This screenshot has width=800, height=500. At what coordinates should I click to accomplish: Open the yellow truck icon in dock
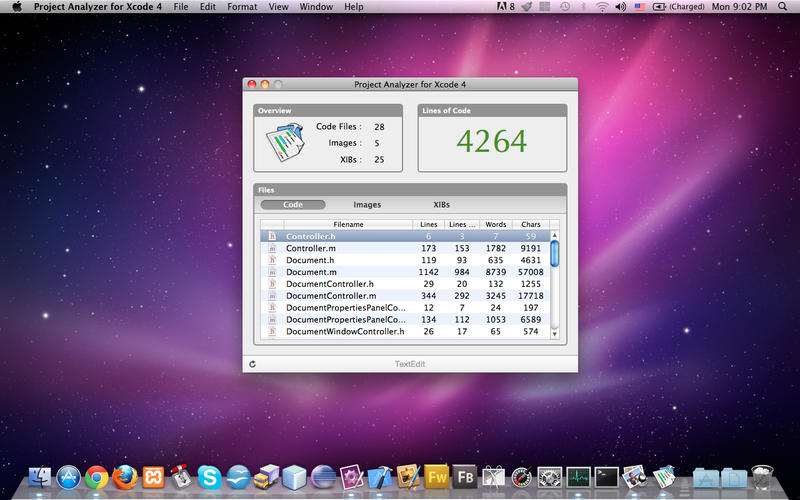[x=266, y=478]
